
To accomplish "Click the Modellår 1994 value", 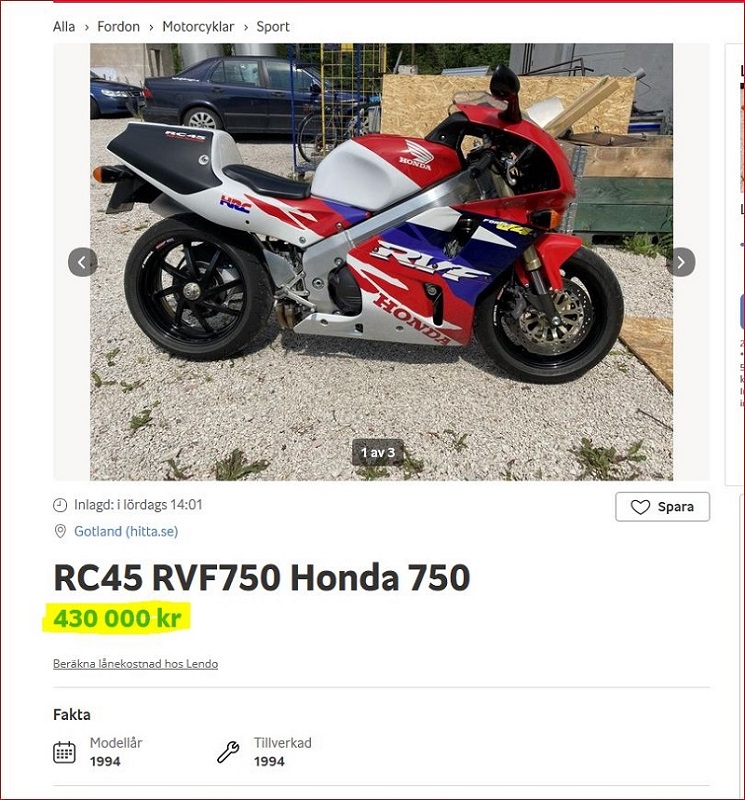I will pyautogui.click(x=105, y=761).
